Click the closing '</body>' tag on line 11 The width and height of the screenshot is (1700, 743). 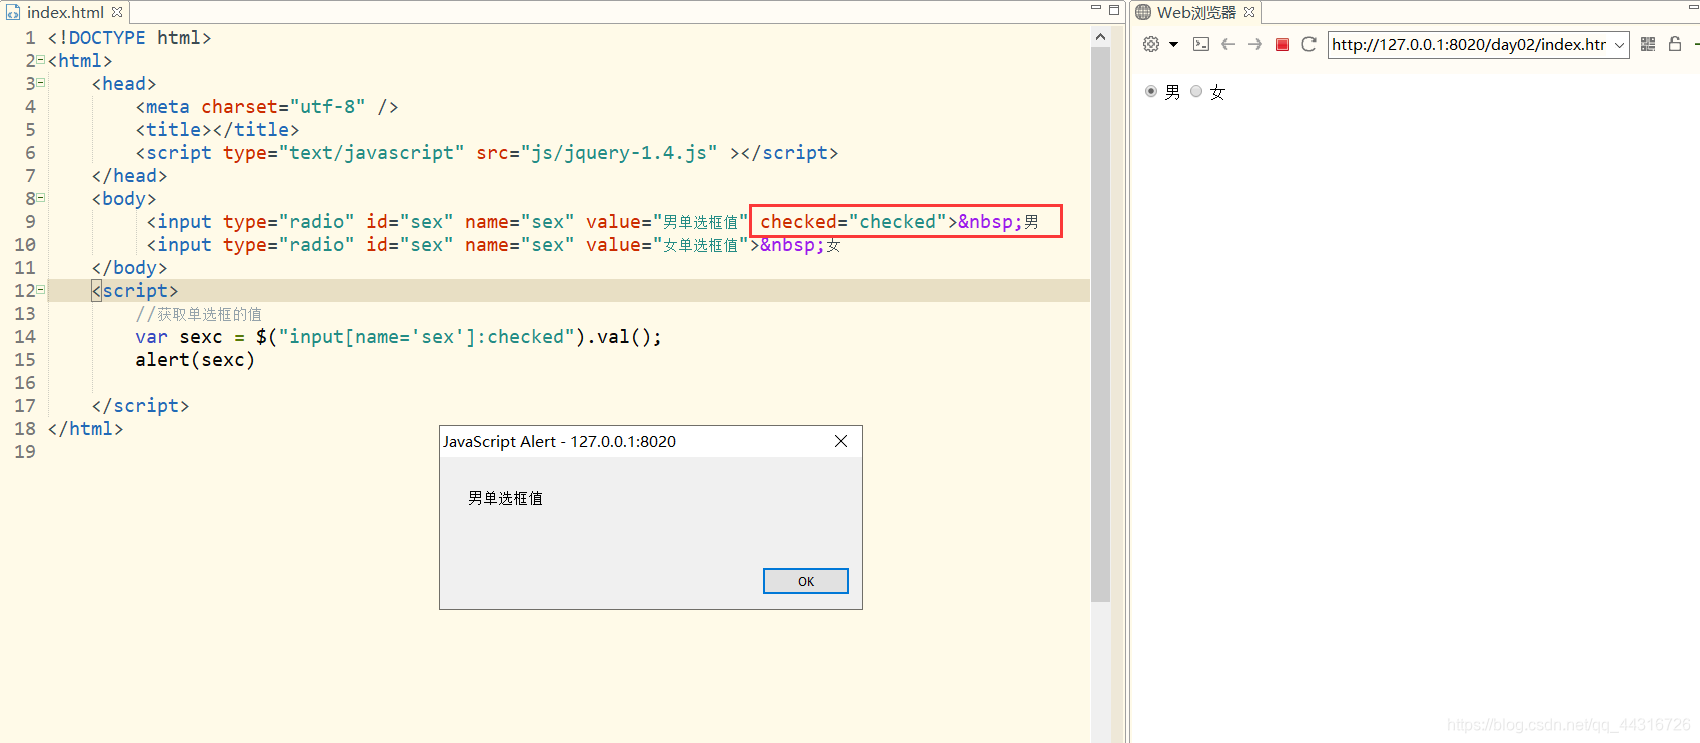pos(129,268)
